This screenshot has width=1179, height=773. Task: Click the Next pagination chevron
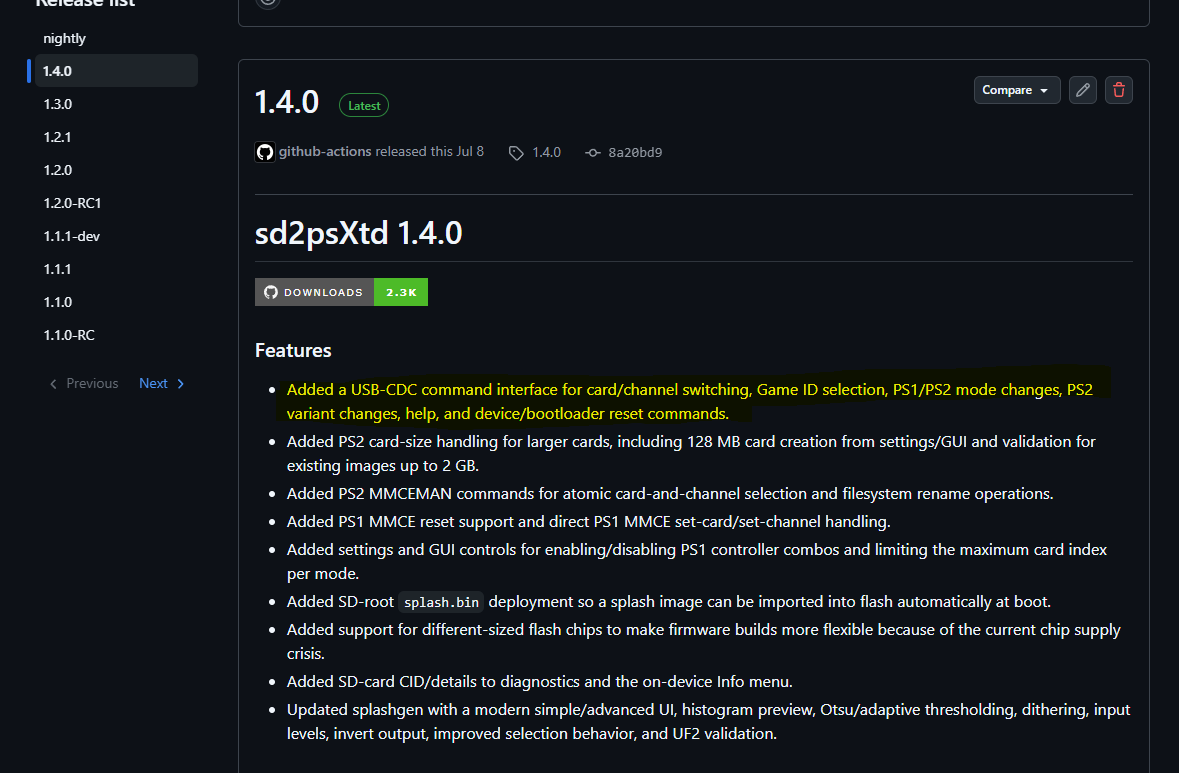coord(180,383)
